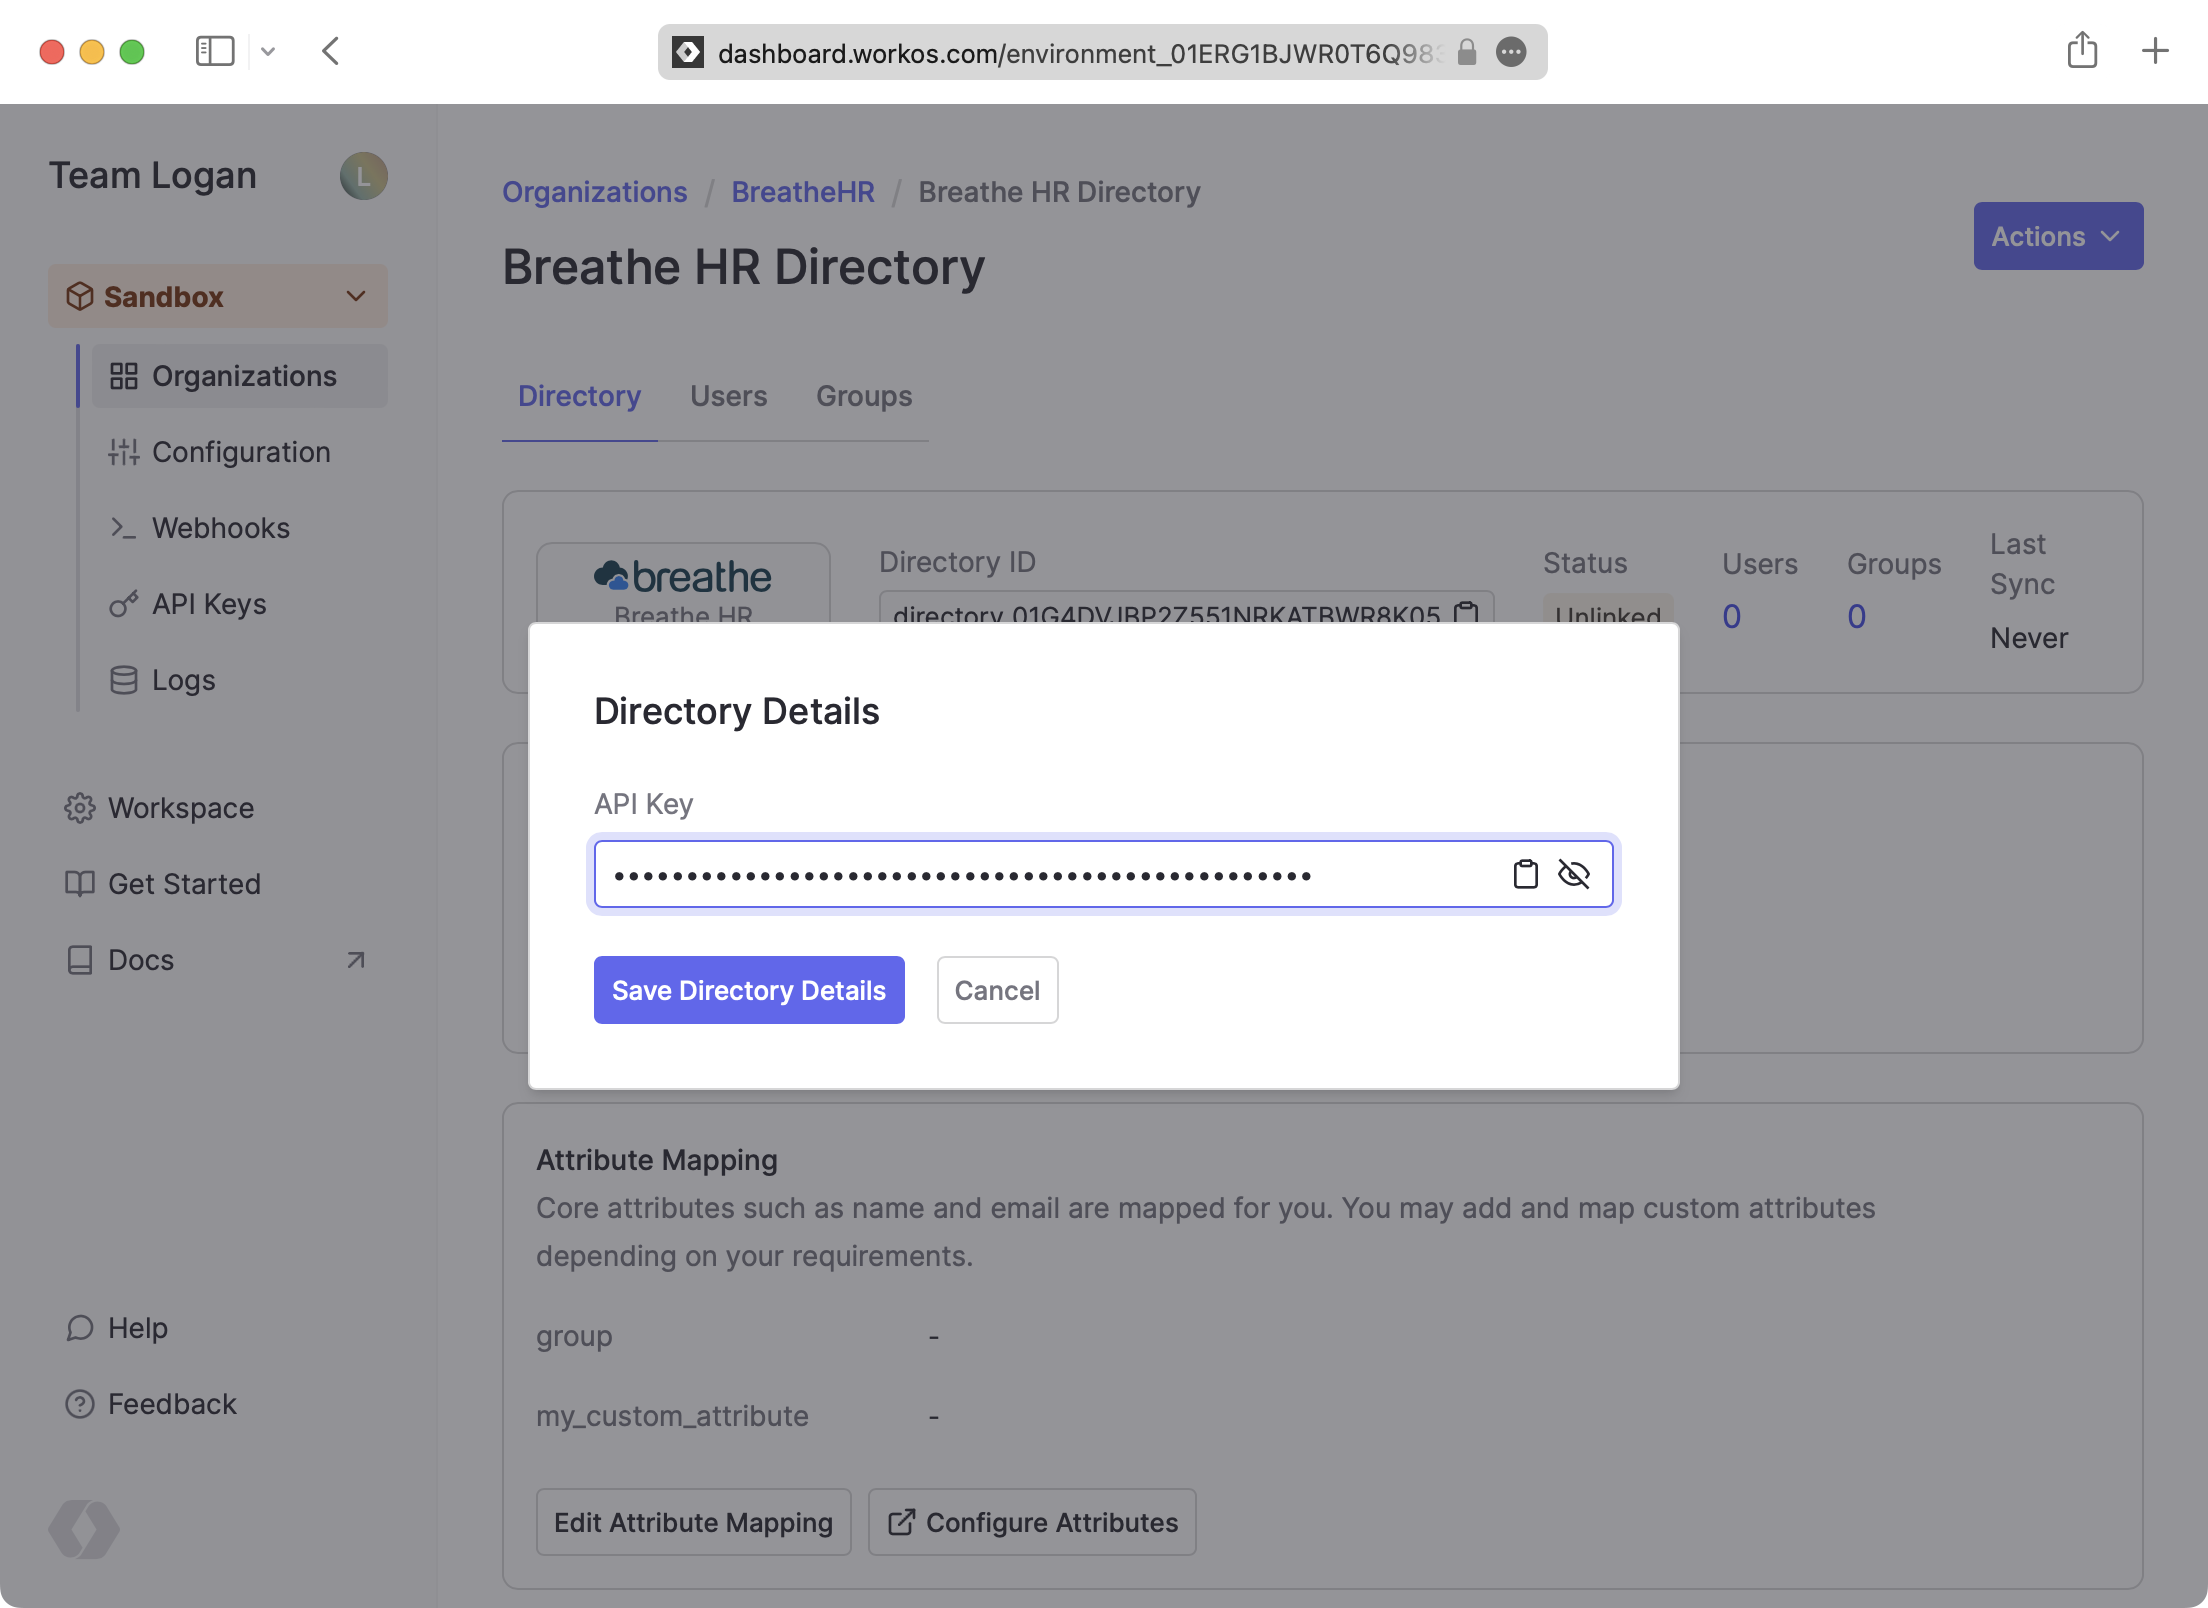Switch to the Groups tab

click(x=862, y=396)
